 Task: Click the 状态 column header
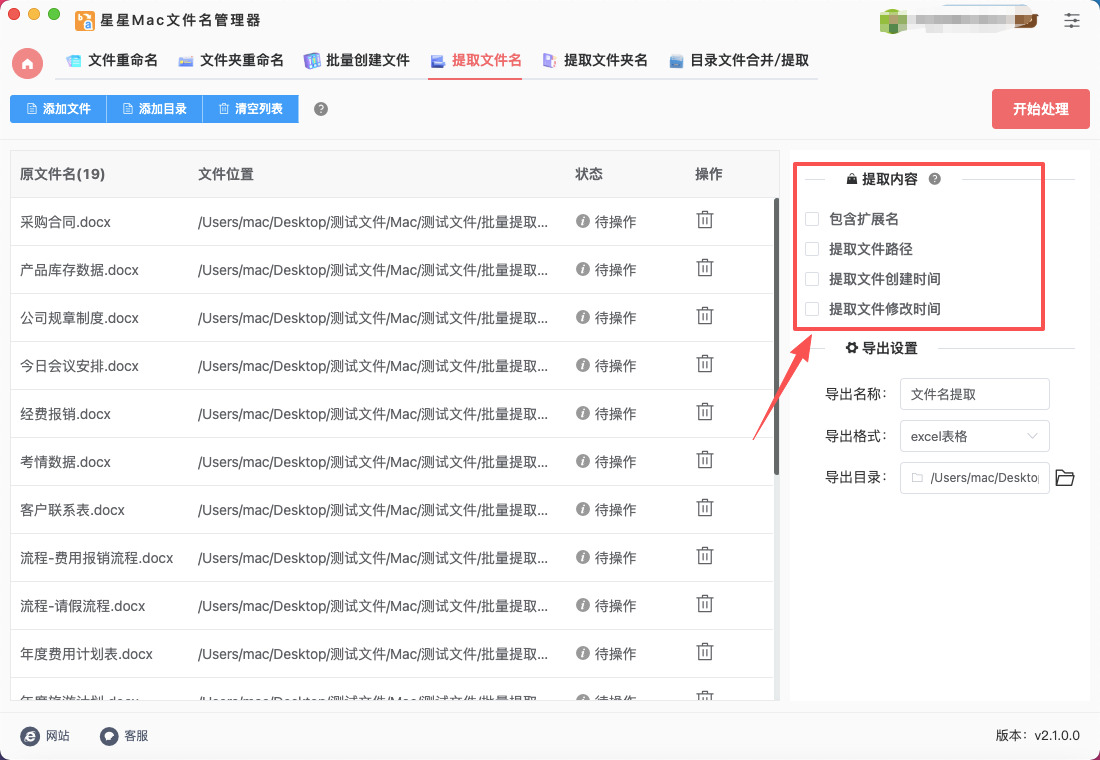(589, 174)
